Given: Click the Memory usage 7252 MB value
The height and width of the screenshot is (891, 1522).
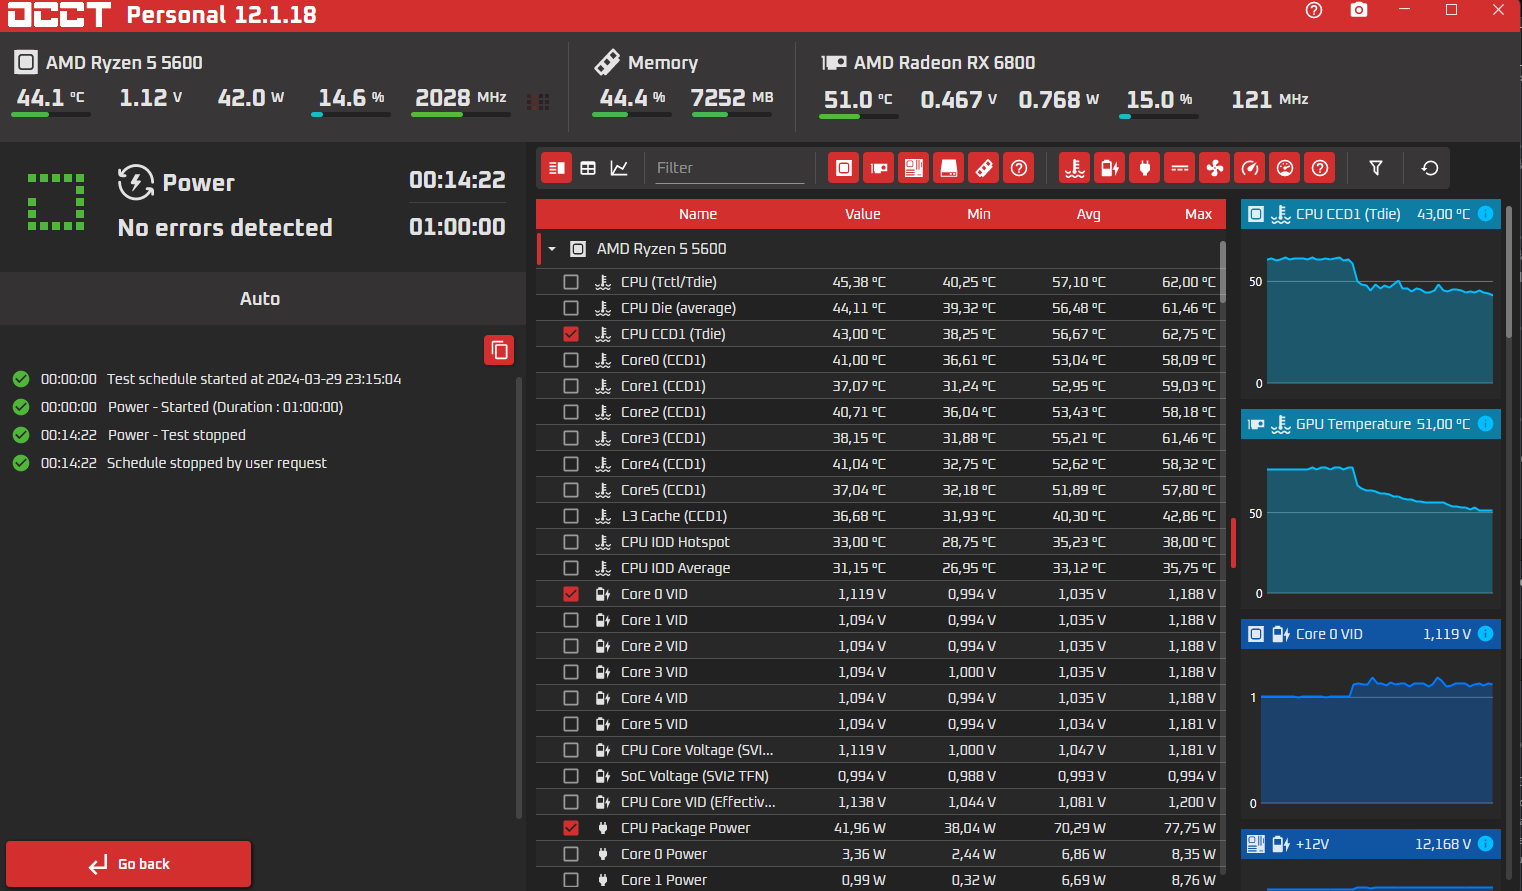Looking at the screenshot, I should 732,98.
